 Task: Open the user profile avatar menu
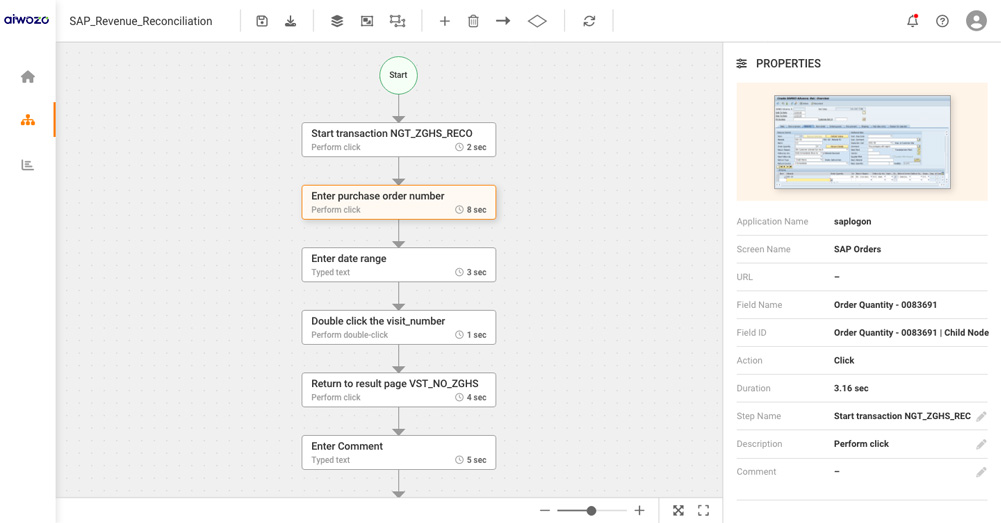coord(976,21)
